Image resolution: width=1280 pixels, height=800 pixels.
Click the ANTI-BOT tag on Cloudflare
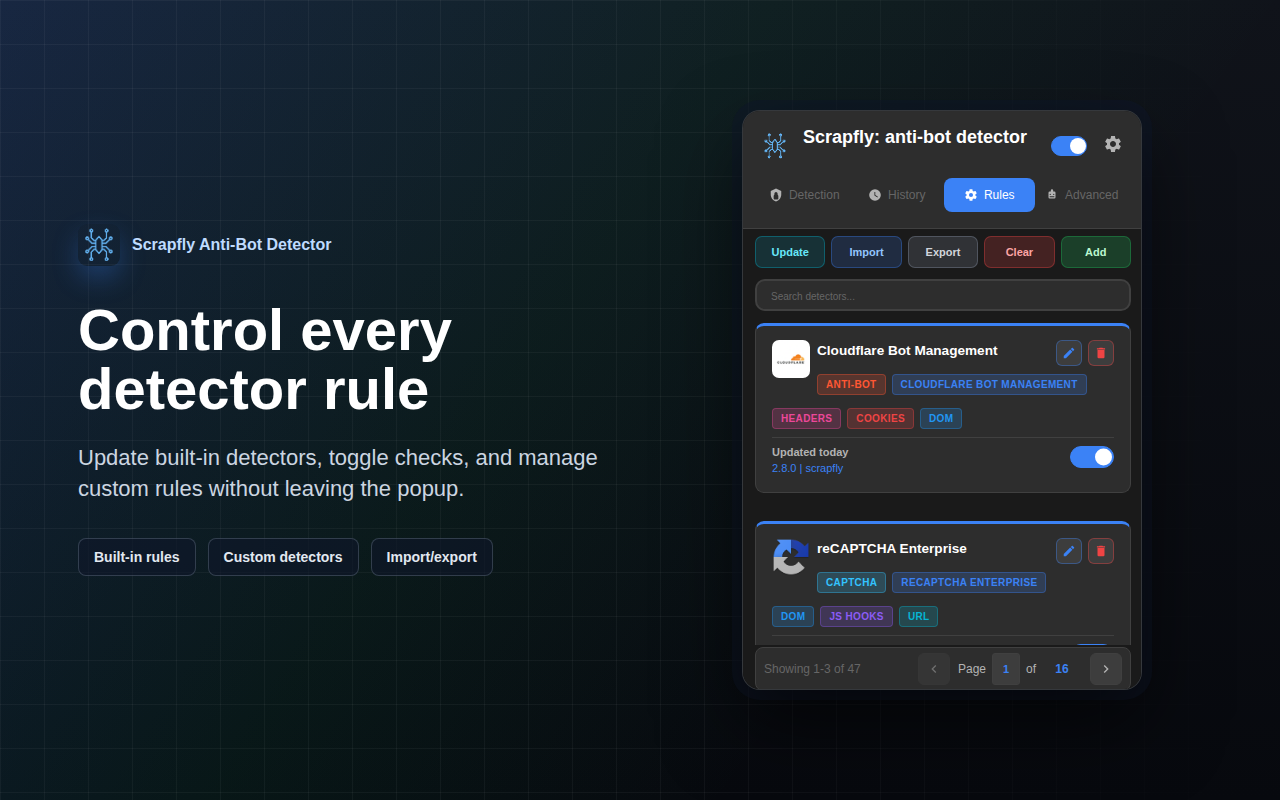851,384
